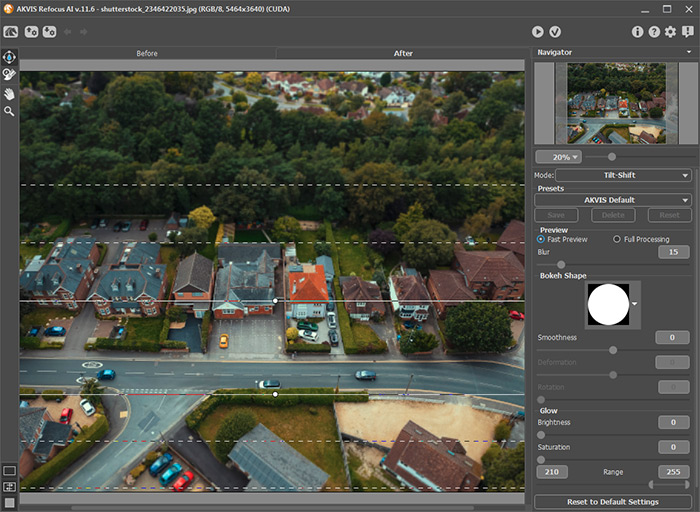700x512 pixels.
Task: Click the Blur value field
Action: pyautogui.click(x=673, y=252)
